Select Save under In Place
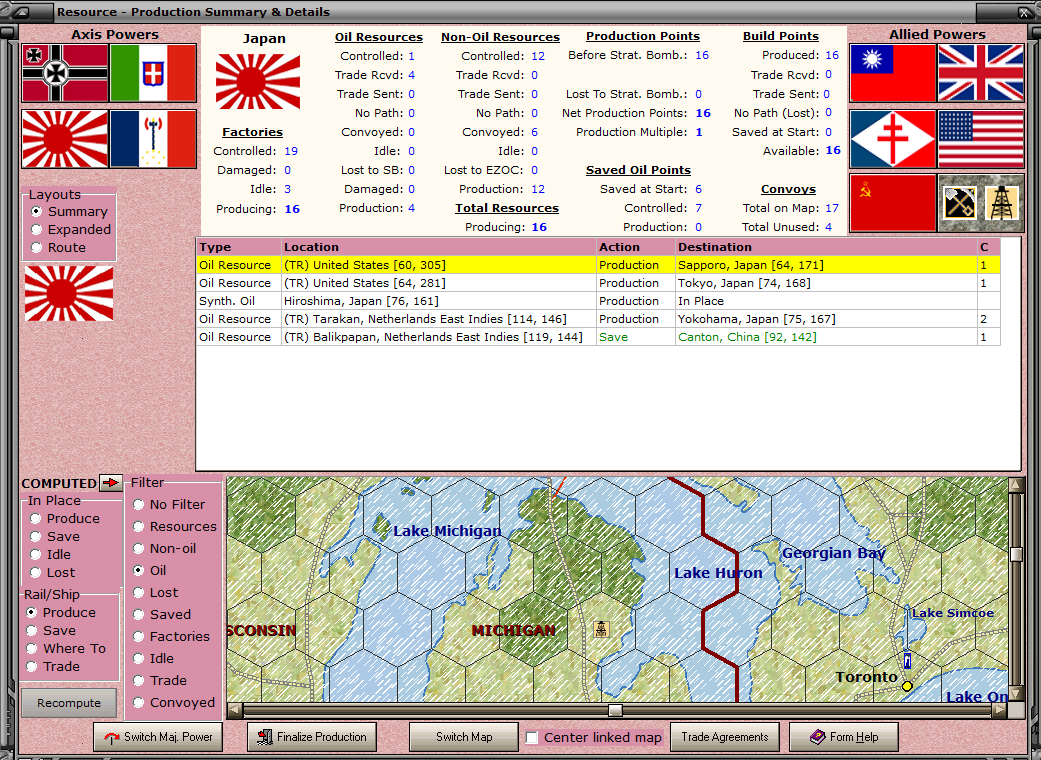The width and height of the screenshot is (1041, 760). point(36,537)
